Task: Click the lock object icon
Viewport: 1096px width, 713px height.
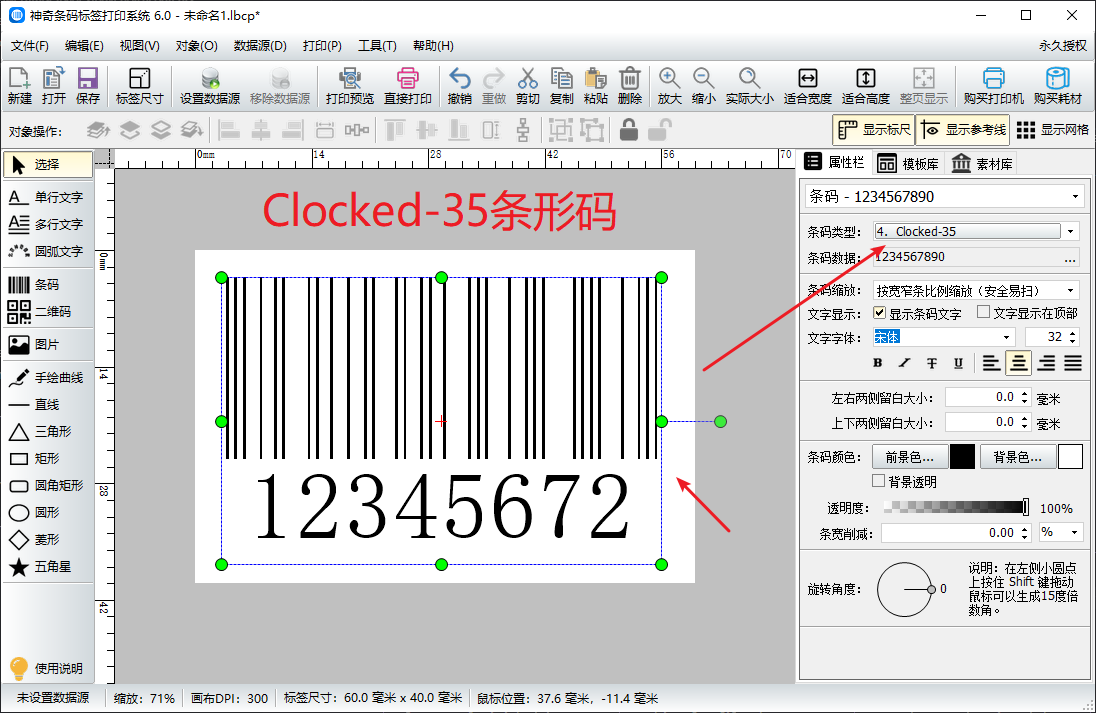Action: pos(628,130)
